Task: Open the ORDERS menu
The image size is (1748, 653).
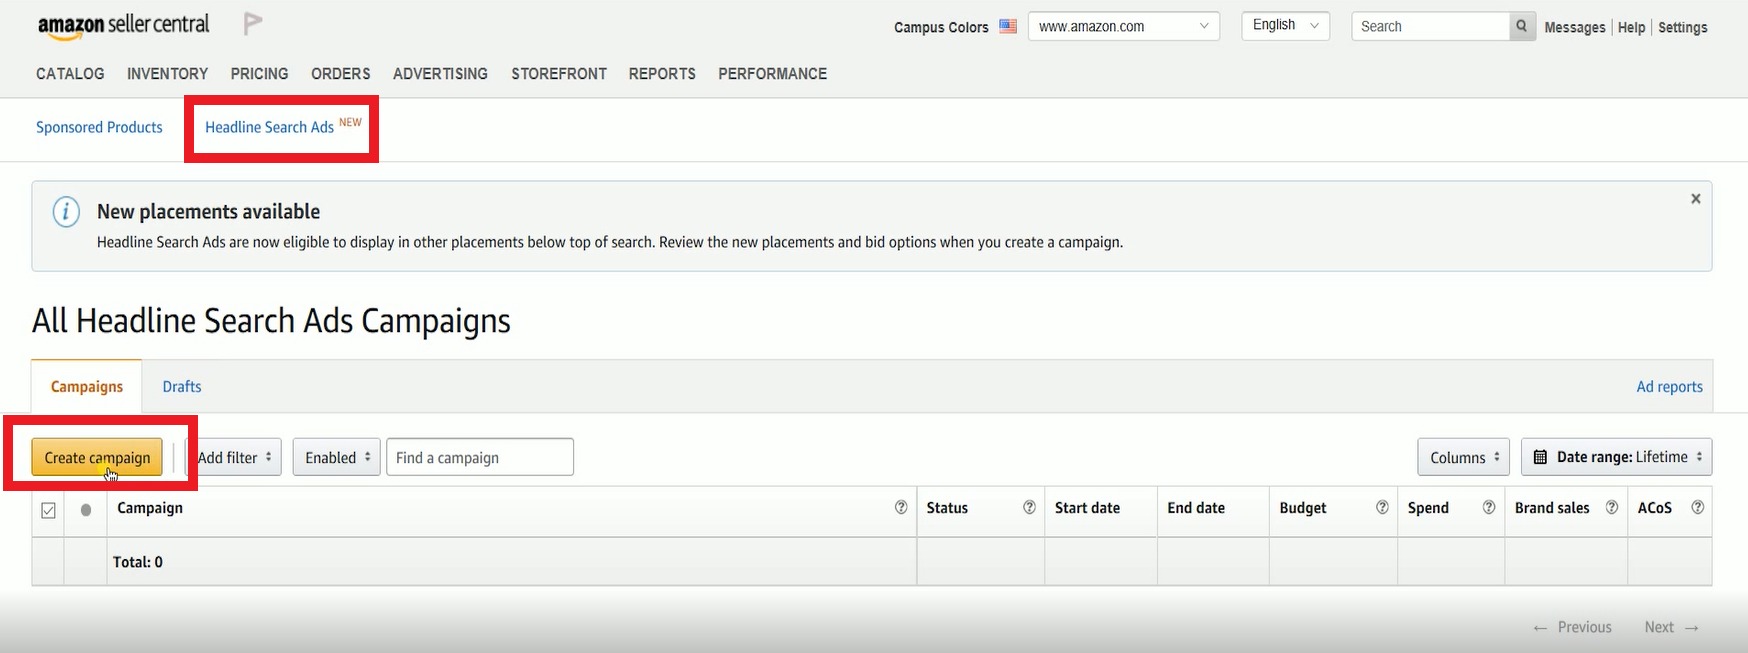Action: pyautogui.click(x=340, y=74)
